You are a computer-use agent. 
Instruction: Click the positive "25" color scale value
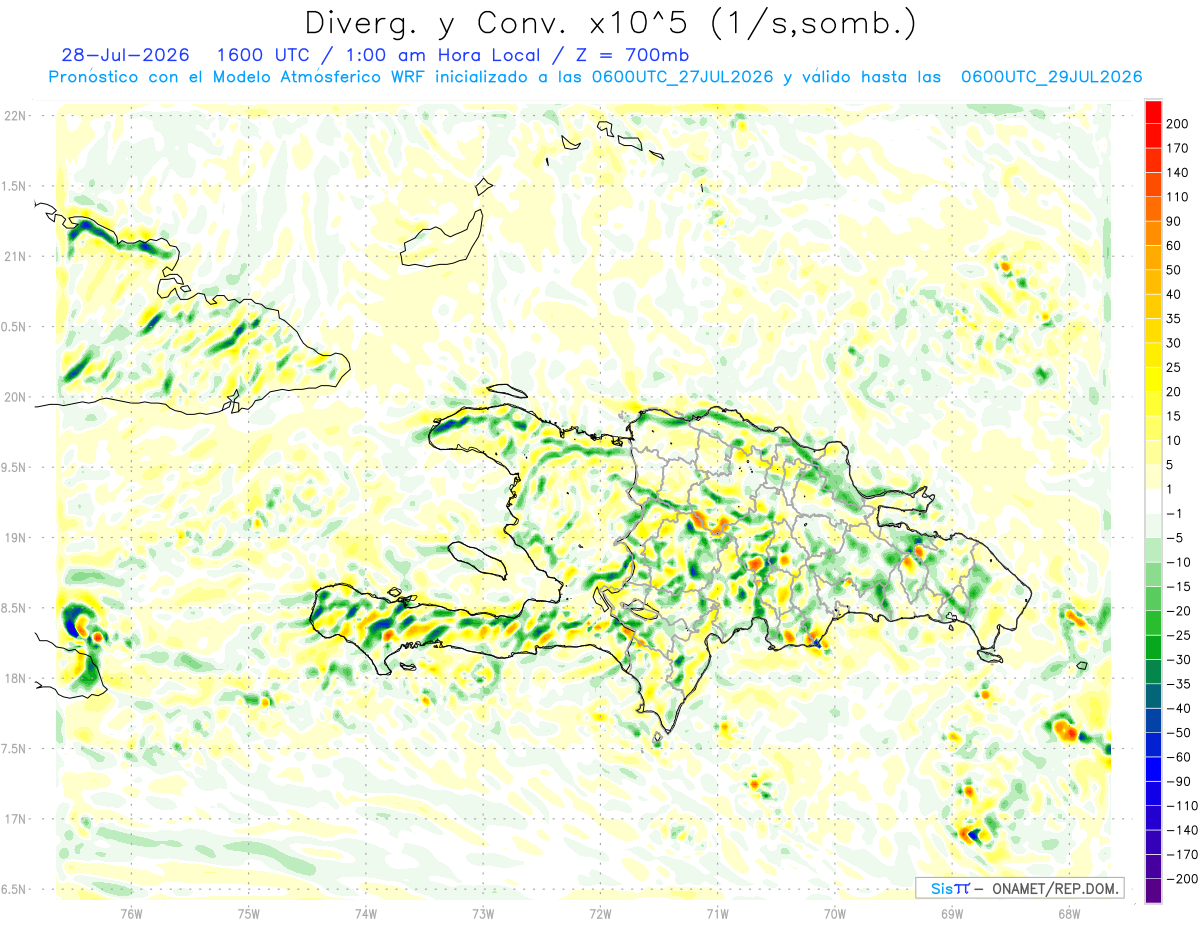1174,368
